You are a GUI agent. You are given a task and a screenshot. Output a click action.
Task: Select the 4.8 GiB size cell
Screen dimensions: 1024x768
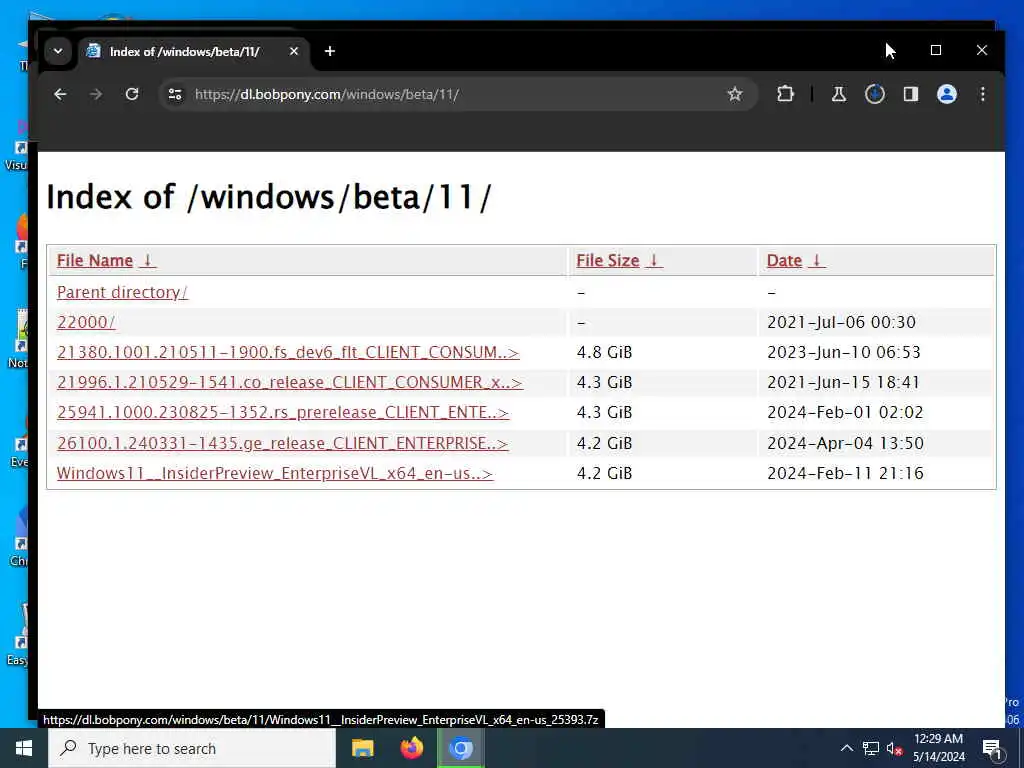tap(604, 352)
